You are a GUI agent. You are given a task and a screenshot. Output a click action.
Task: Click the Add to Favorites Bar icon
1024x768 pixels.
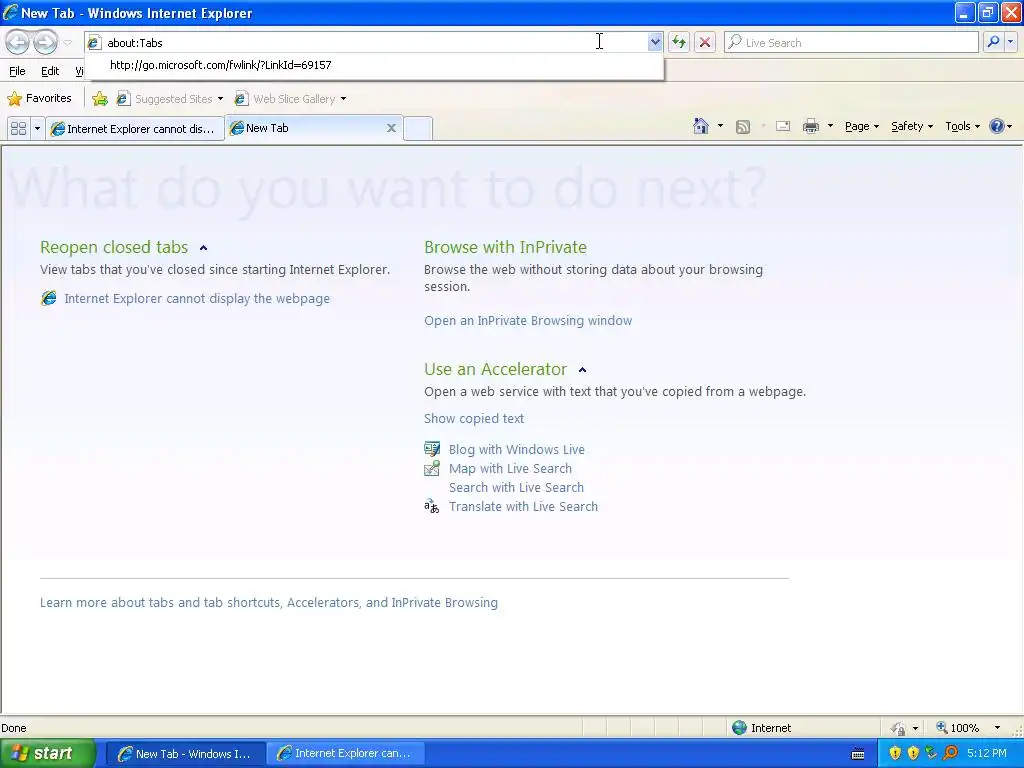click(100, 99)
